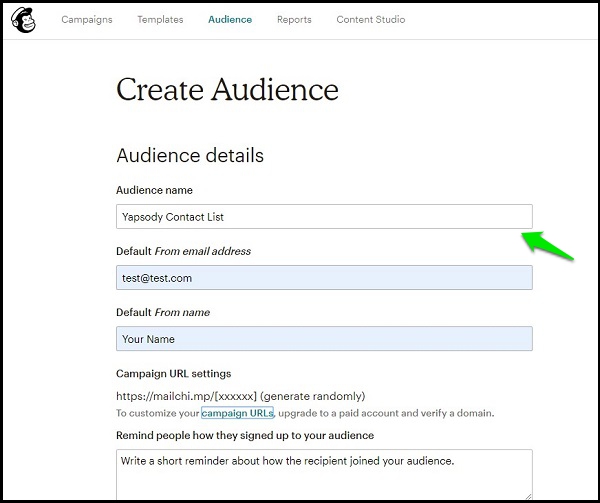Open Content Studio

[x=371, y=20]
